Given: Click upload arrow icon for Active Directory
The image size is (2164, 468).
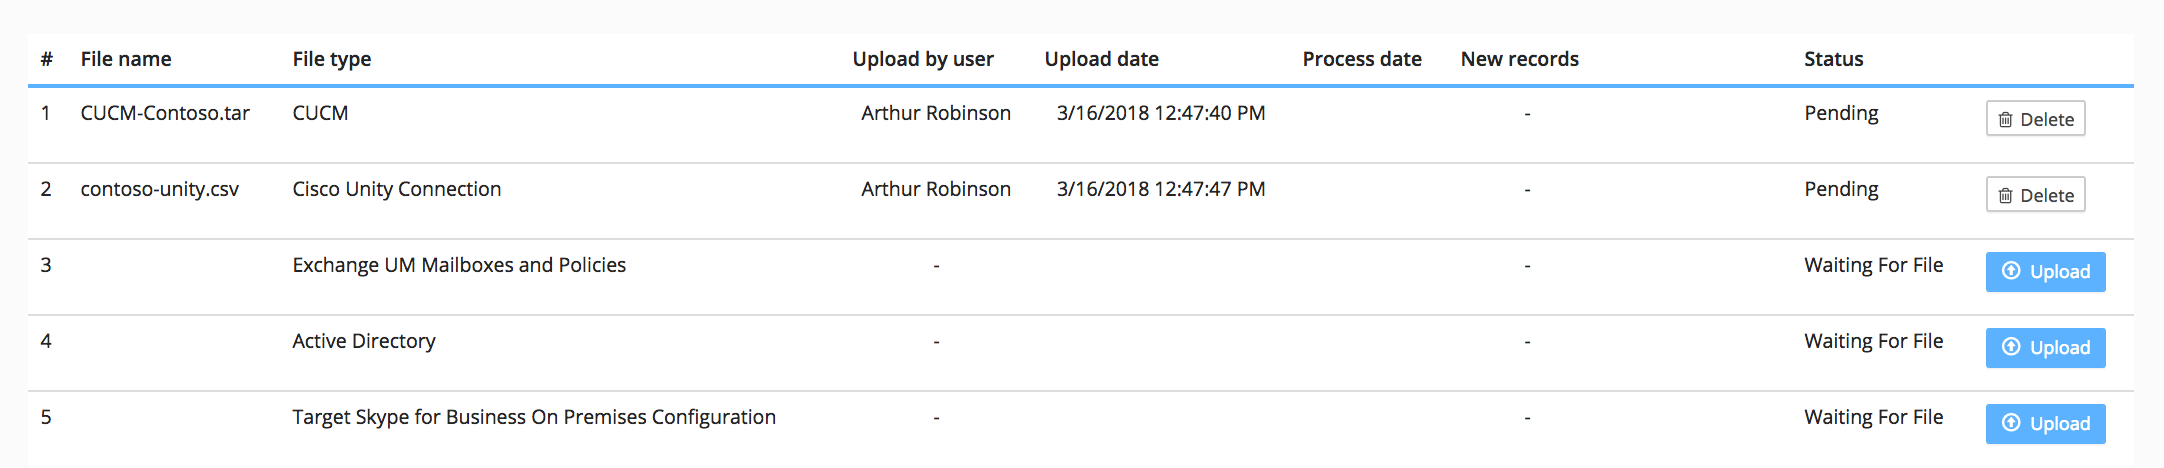Looking at the screenshot, I should point(2011,347).
